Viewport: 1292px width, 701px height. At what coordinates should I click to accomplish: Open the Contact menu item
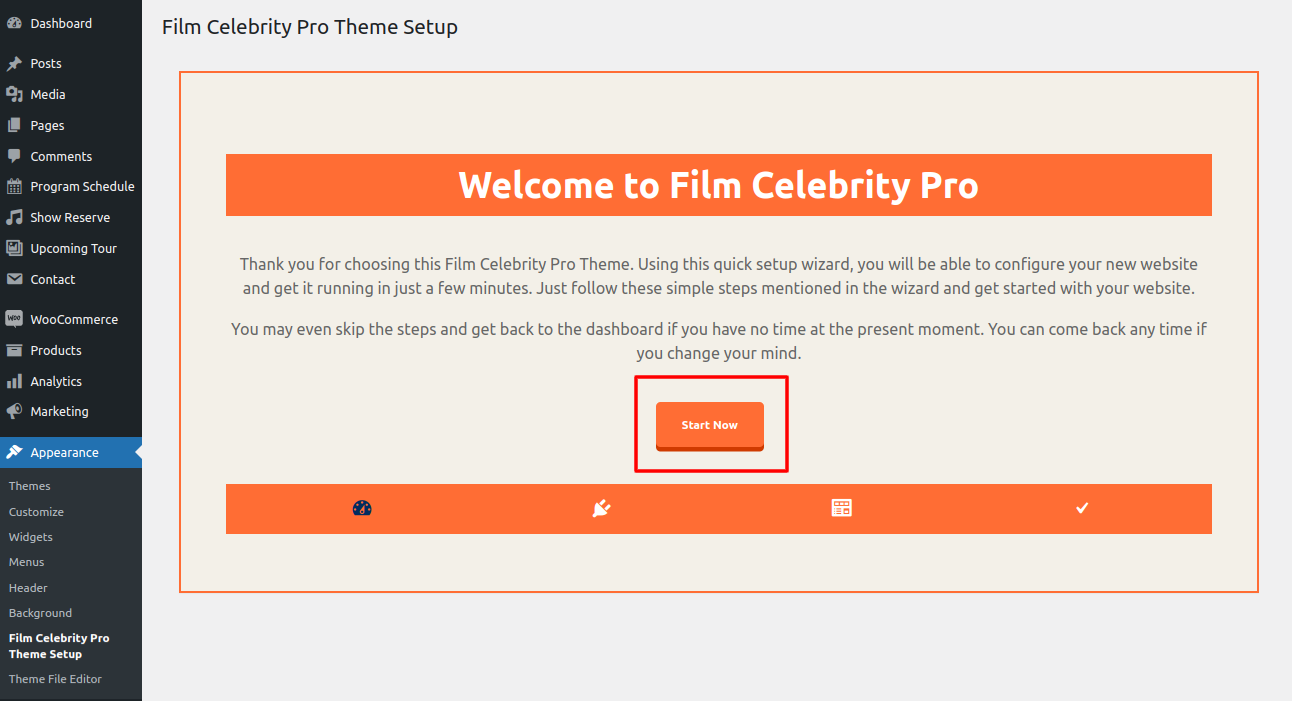[52, 279]
